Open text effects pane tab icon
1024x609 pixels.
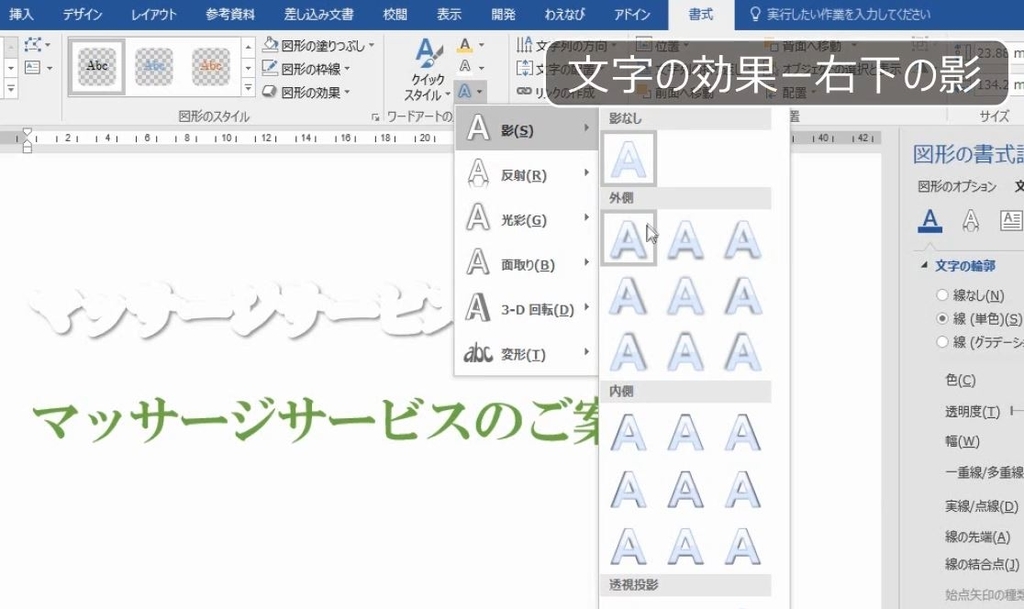tap(970, 220)
